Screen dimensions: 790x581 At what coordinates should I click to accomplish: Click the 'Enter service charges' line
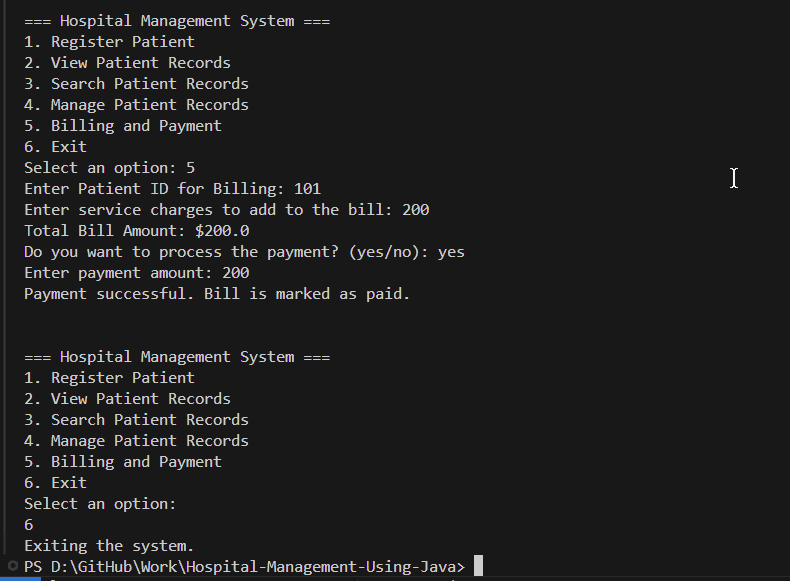point(226,210)
